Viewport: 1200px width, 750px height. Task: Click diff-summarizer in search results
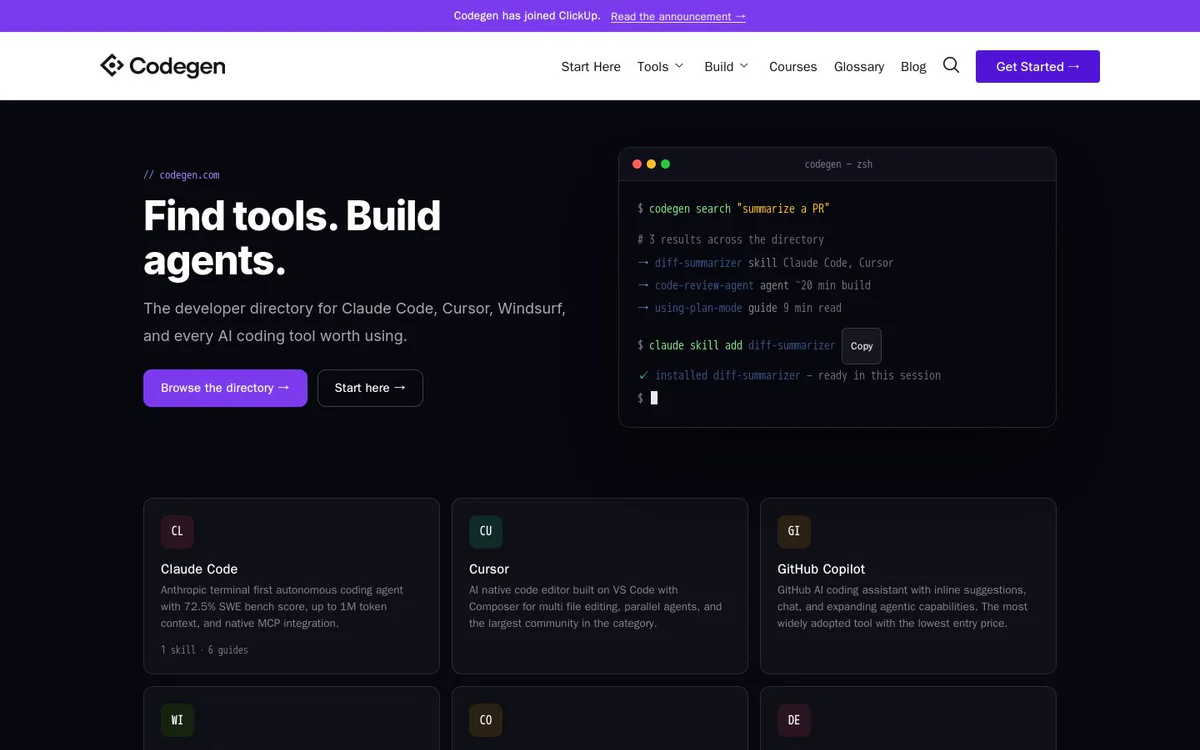pyautogui.click(x=698, y=262)
